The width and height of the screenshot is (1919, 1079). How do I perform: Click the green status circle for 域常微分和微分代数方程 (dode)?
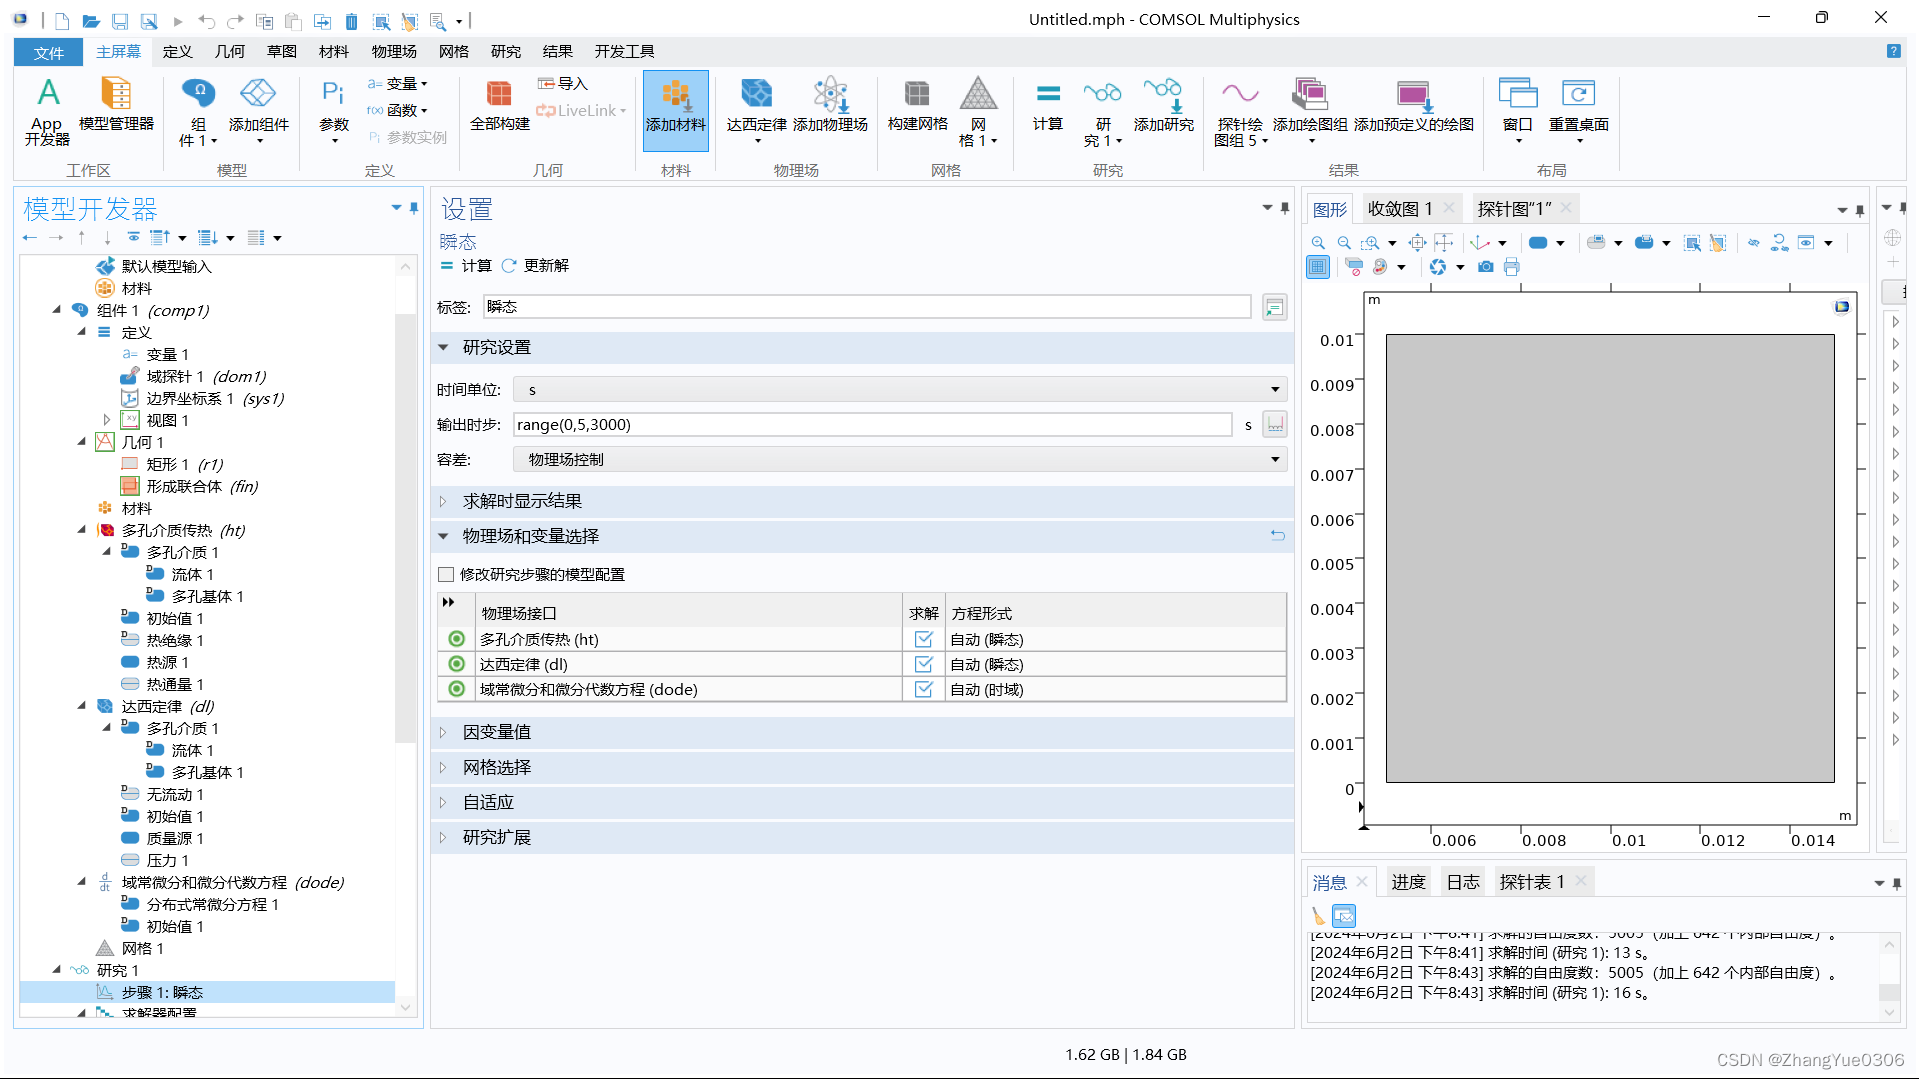click(457, 689)
